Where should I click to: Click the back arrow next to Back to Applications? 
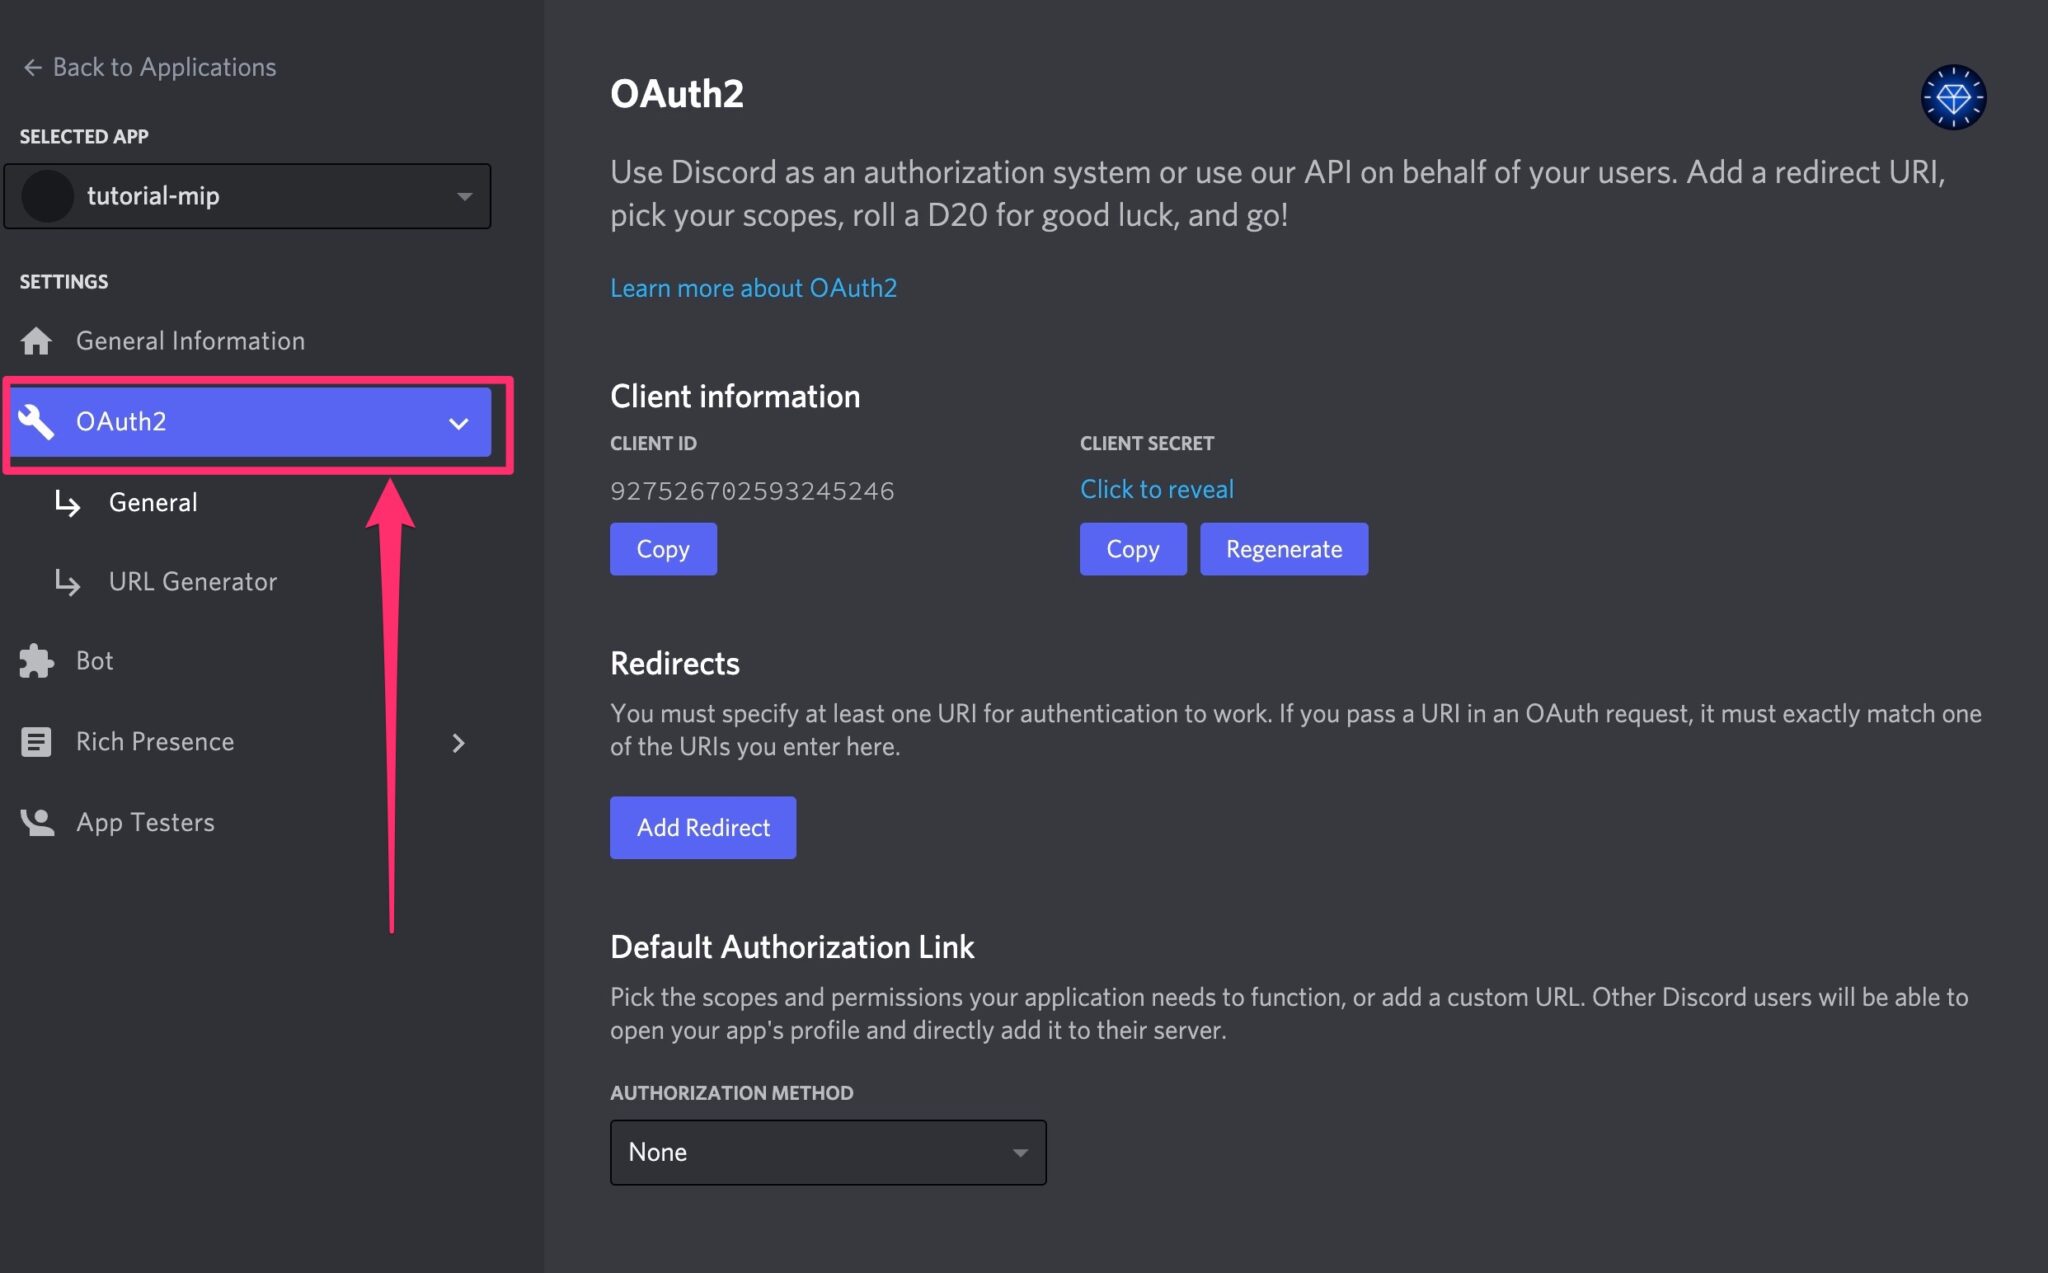(x=31, y=66)
